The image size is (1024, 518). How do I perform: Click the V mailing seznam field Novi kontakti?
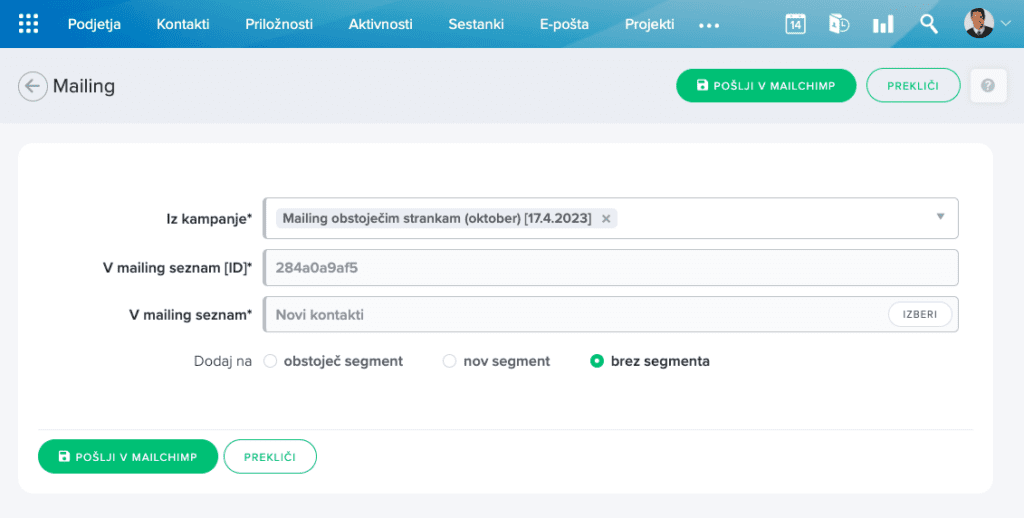[611, 314]
